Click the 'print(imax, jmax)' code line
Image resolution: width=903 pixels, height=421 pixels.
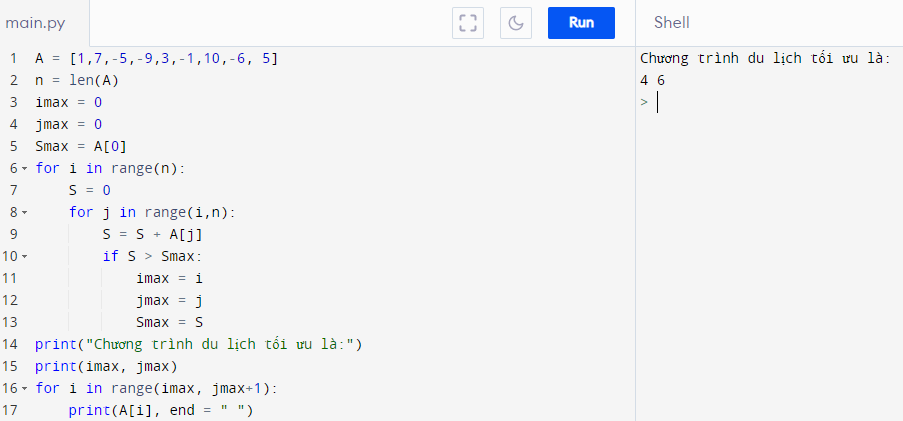[106, 366]
